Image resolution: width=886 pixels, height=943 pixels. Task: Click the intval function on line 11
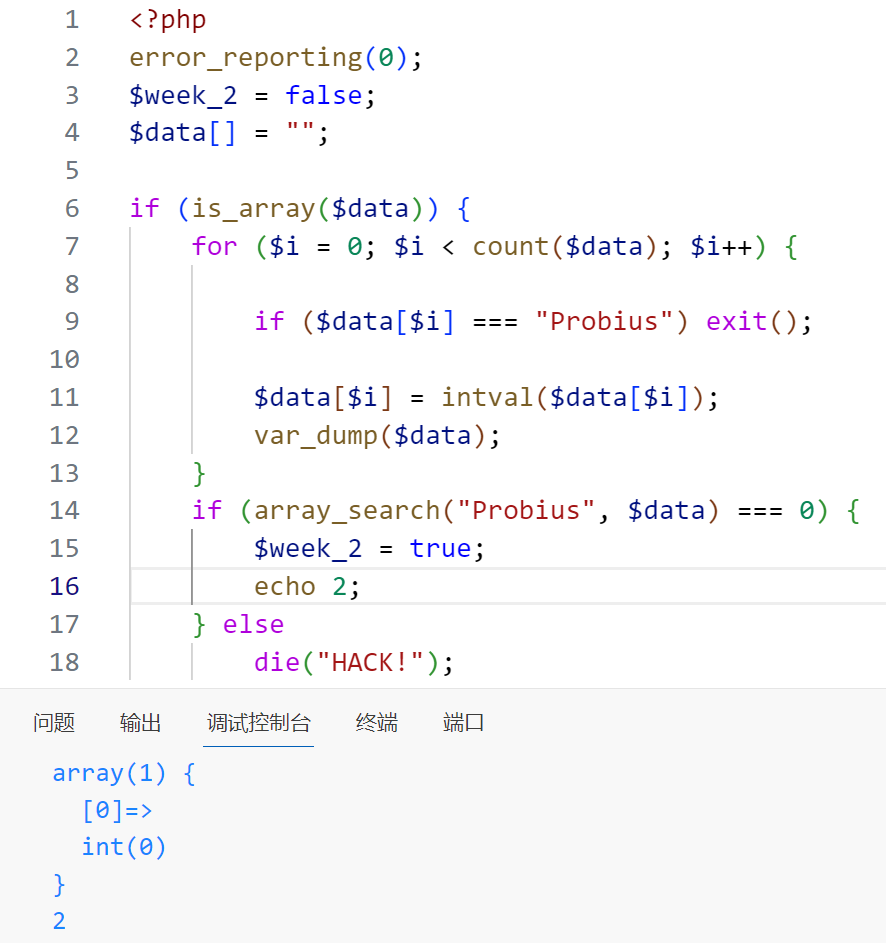click(x=488, y=397)
